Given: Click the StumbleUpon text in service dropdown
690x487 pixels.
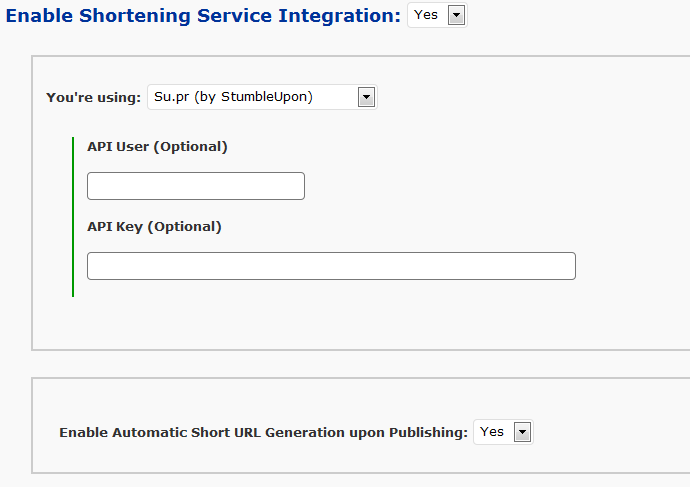Looking at the screenshot, I should point(267,97).
